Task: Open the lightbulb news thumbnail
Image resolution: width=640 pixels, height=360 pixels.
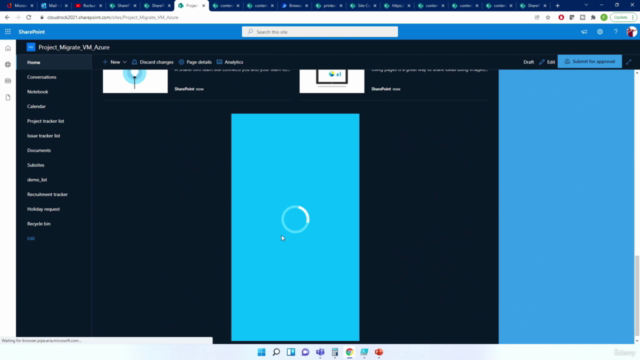Action: pyautogui.click(x=135, y=81)
